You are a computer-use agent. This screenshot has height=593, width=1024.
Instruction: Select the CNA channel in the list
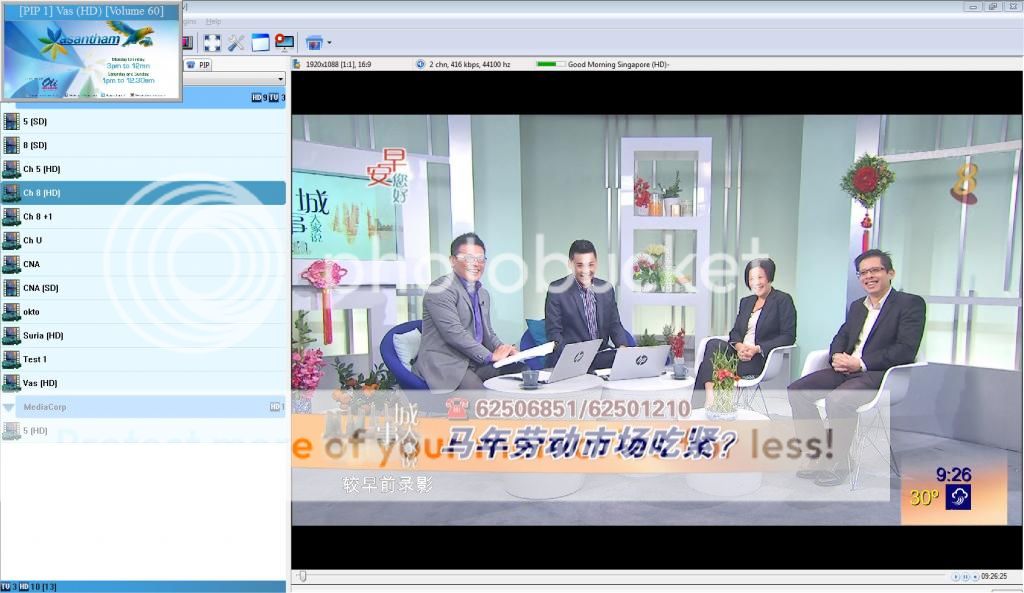click(x=60, y=264)
